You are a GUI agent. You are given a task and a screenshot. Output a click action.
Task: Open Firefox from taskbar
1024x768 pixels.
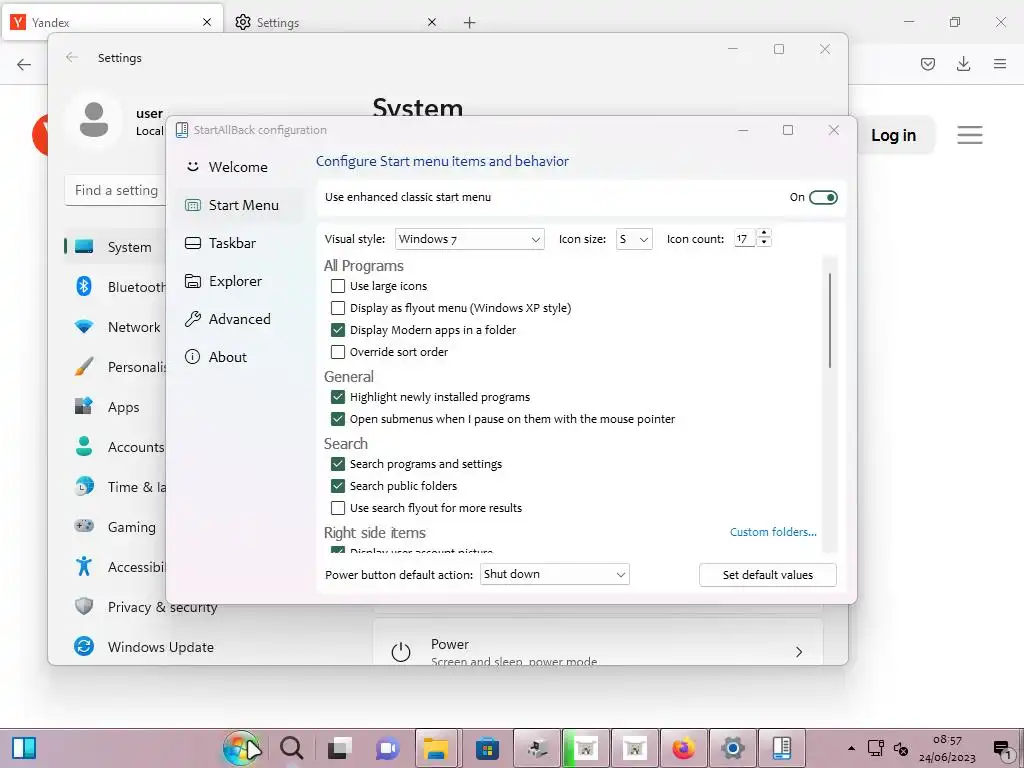coord(683,748)
